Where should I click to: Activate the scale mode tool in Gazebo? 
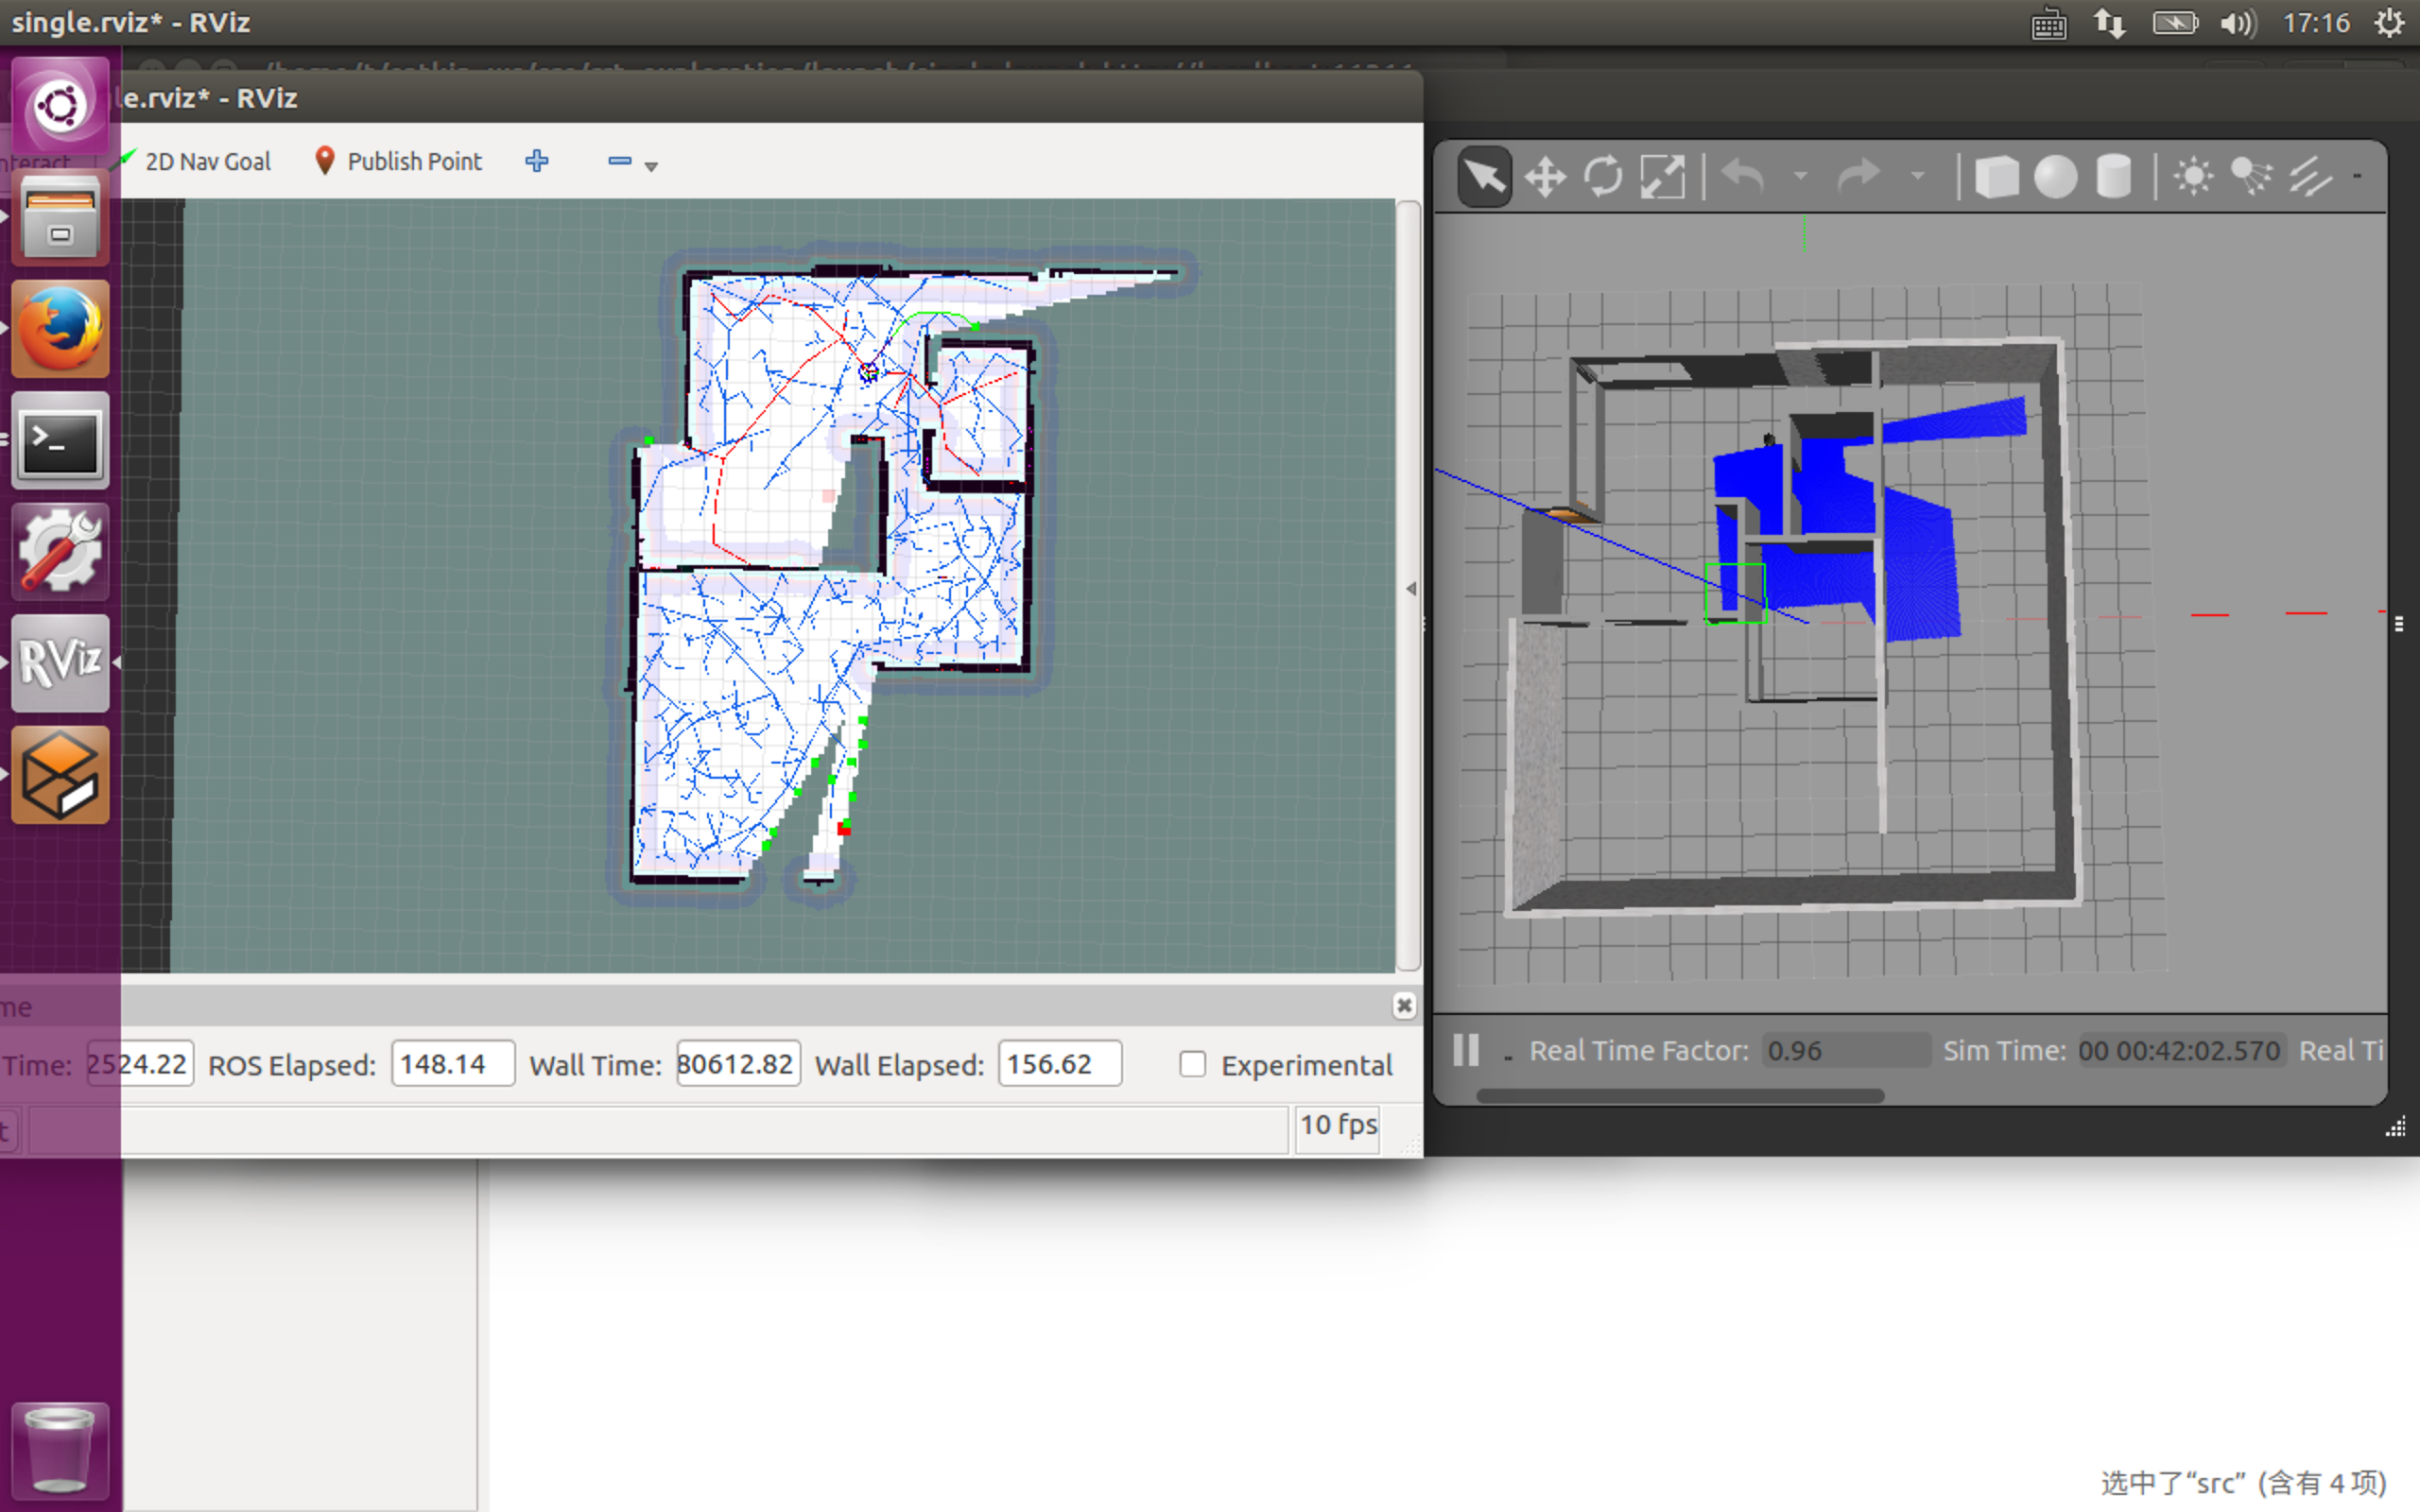click(1662, 177)
